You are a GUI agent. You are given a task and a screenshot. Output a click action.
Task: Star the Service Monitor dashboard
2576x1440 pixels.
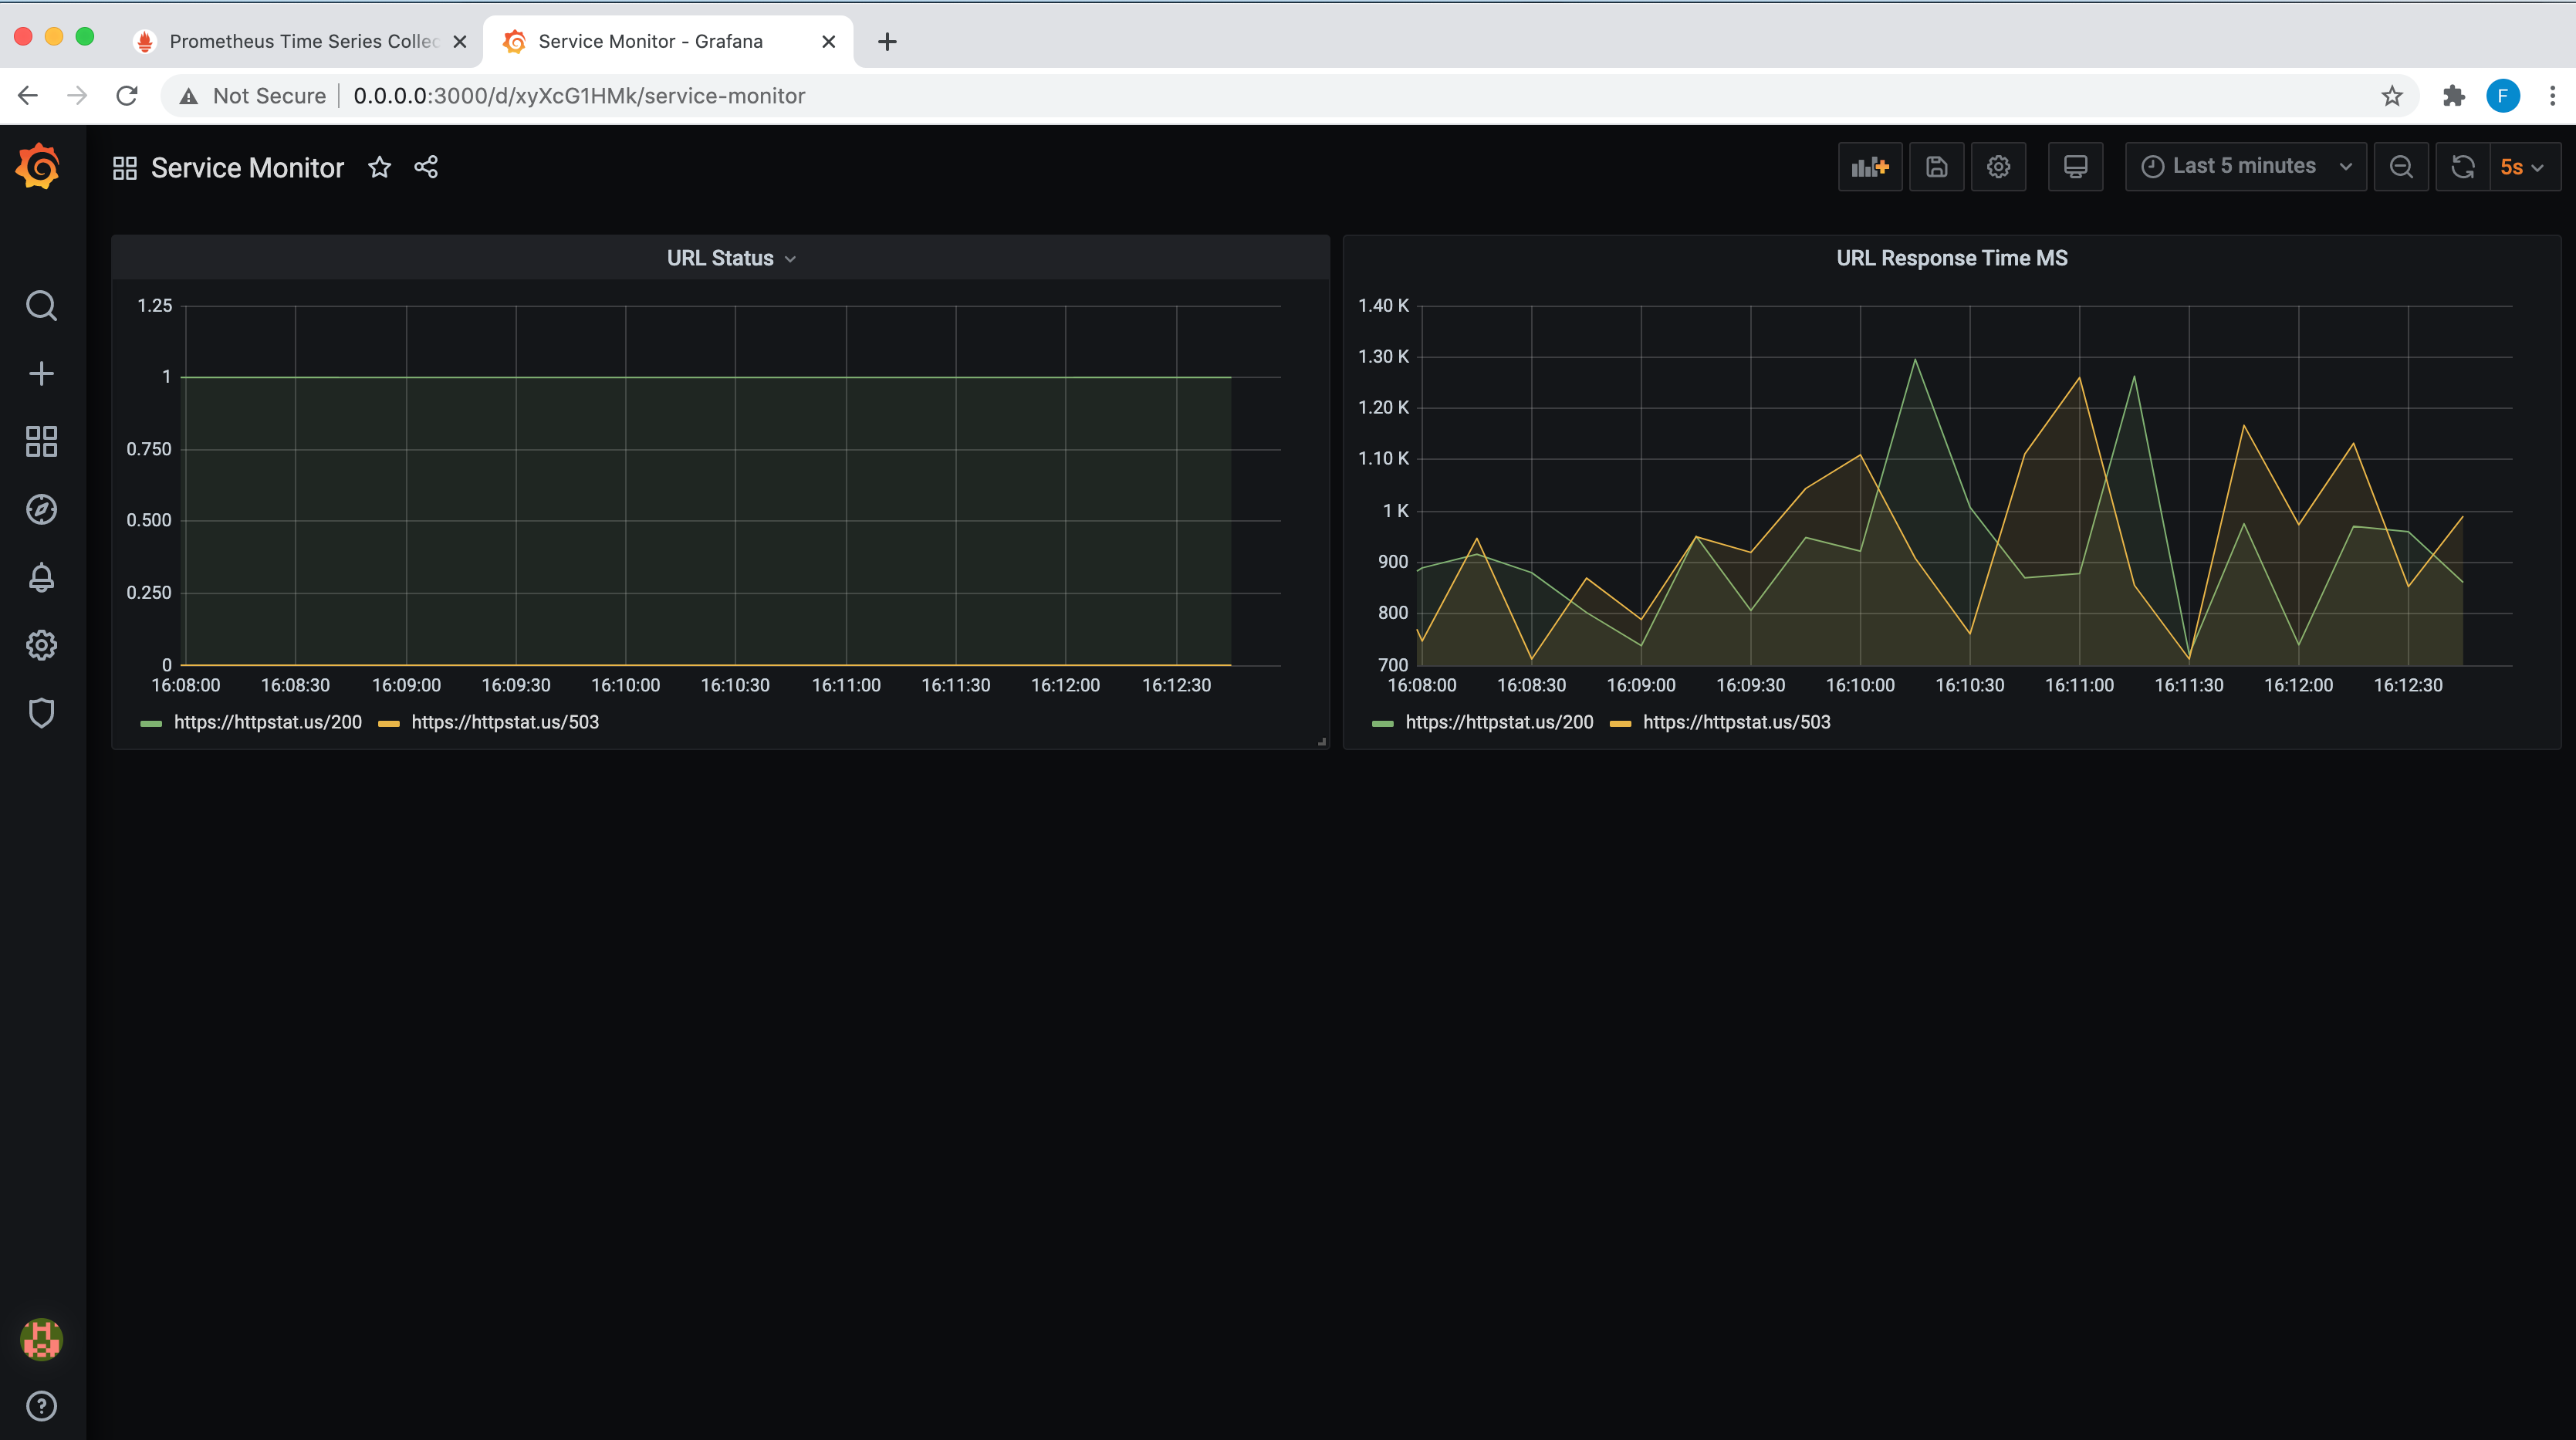click(x=379, y=167)
